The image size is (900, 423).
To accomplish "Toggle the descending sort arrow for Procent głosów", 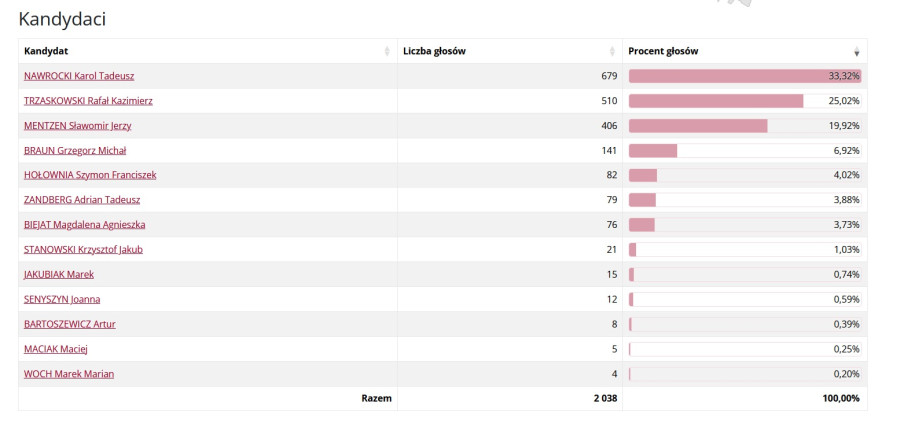I will click(x=856, y=51).
